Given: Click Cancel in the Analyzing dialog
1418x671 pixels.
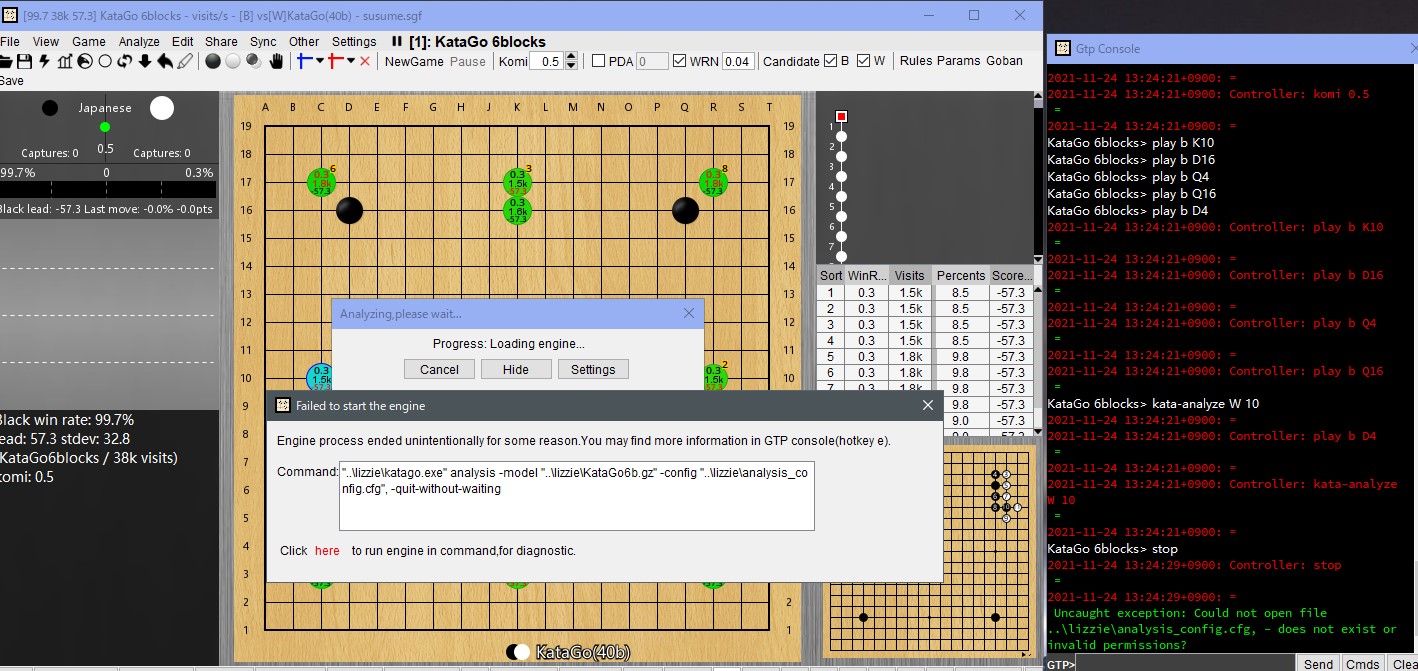Looking at the screenshot, I should click(439, 369).
